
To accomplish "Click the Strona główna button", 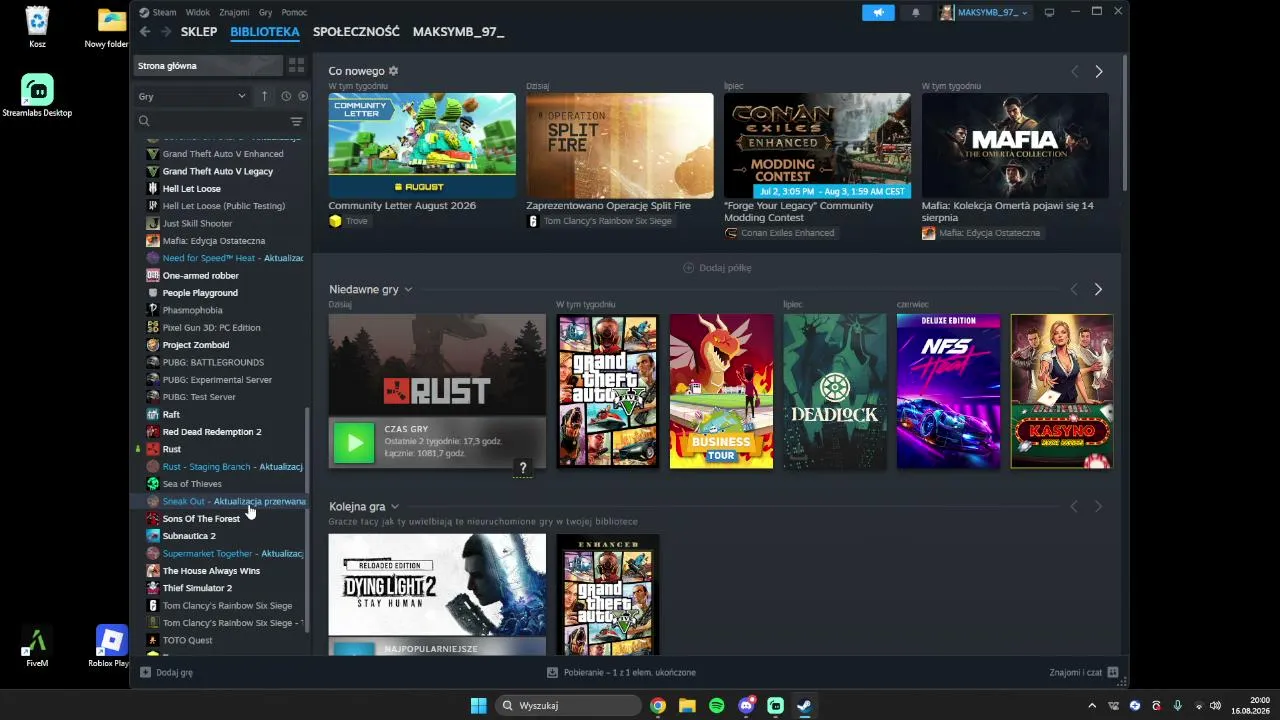I will tap(208, 66).
